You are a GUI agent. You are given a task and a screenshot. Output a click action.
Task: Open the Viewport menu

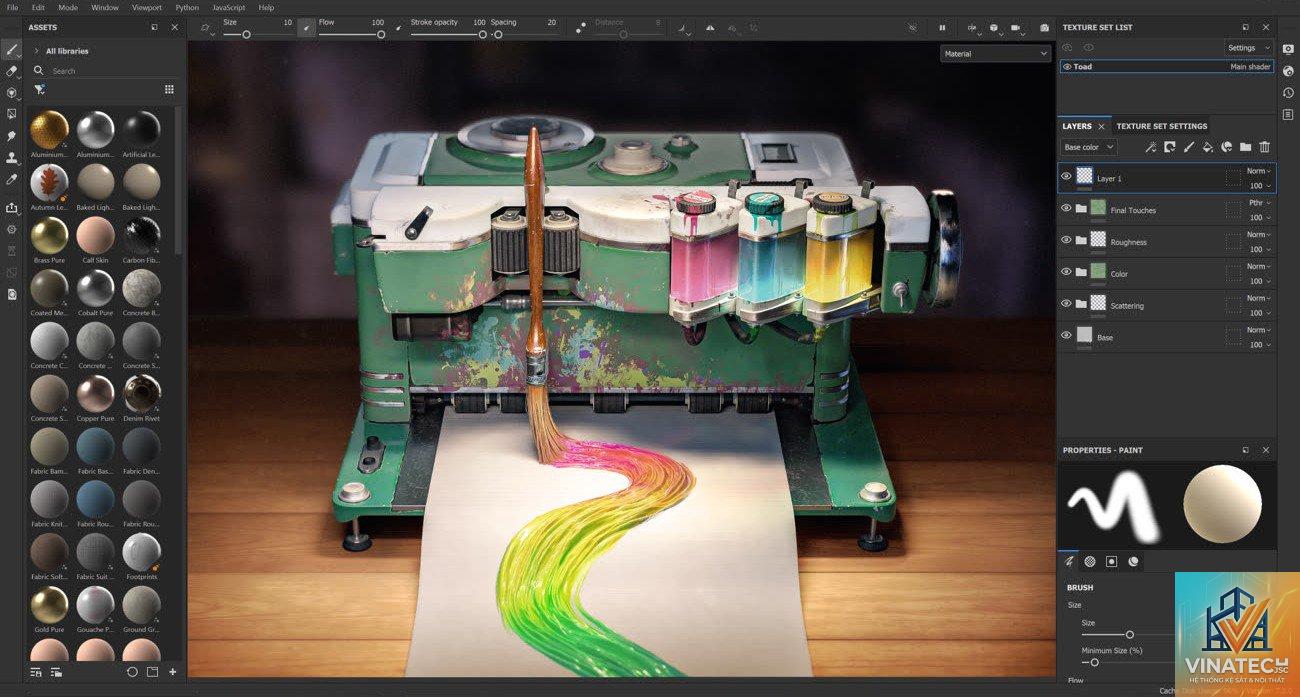147,7
